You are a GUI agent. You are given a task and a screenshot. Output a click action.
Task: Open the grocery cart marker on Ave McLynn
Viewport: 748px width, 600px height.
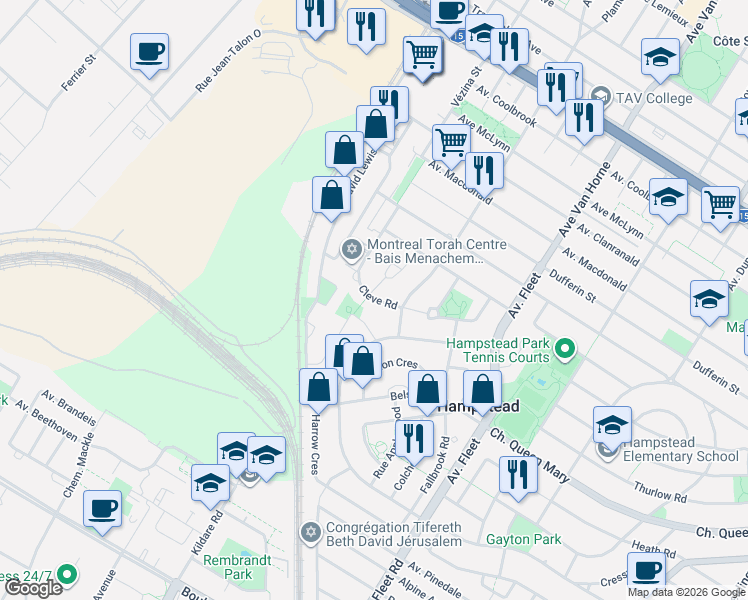pos(451,146)
